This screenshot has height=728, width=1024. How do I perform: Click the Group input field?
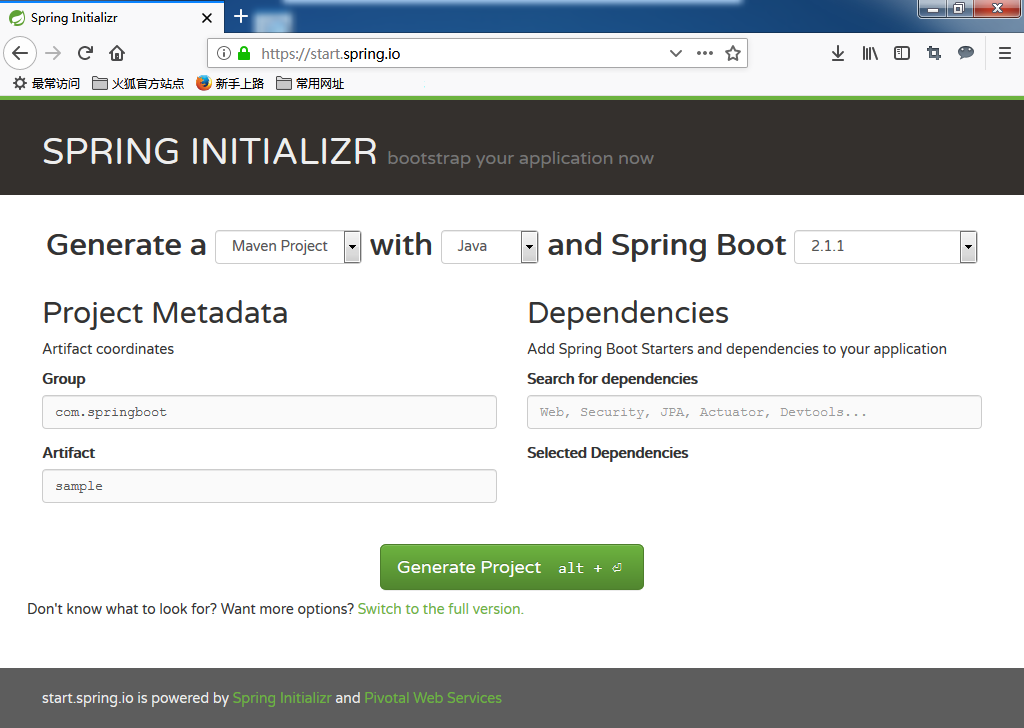click(269, 412)
